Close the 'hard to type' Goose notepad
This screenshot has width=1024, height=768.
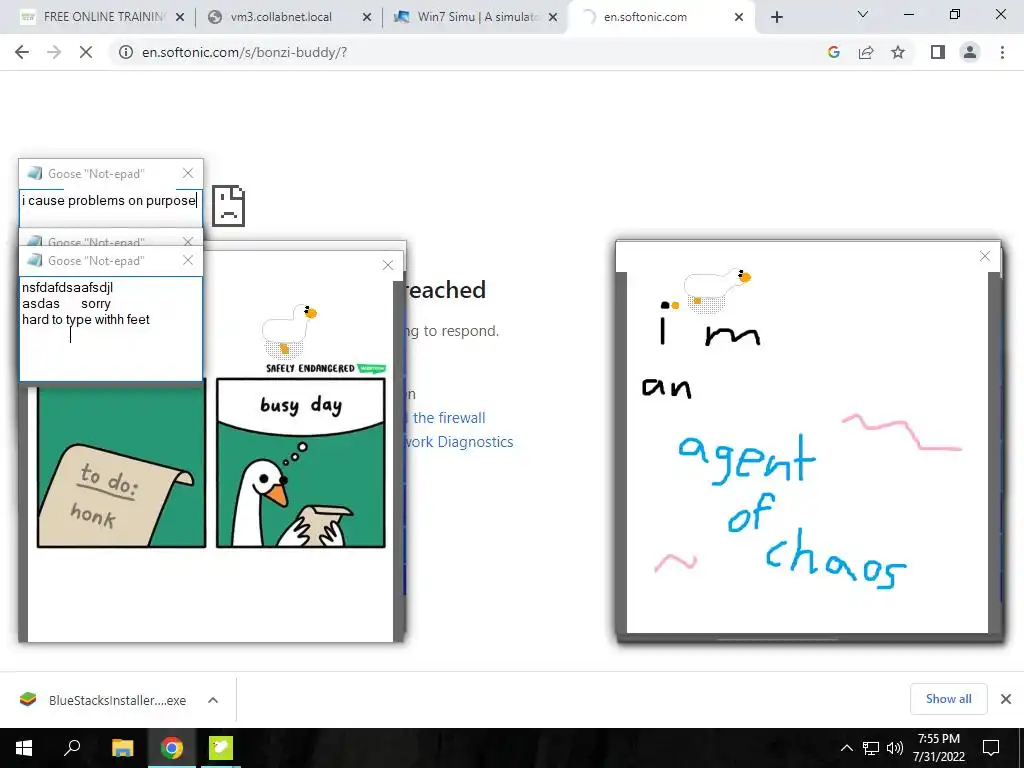click(x=188, y=260)
